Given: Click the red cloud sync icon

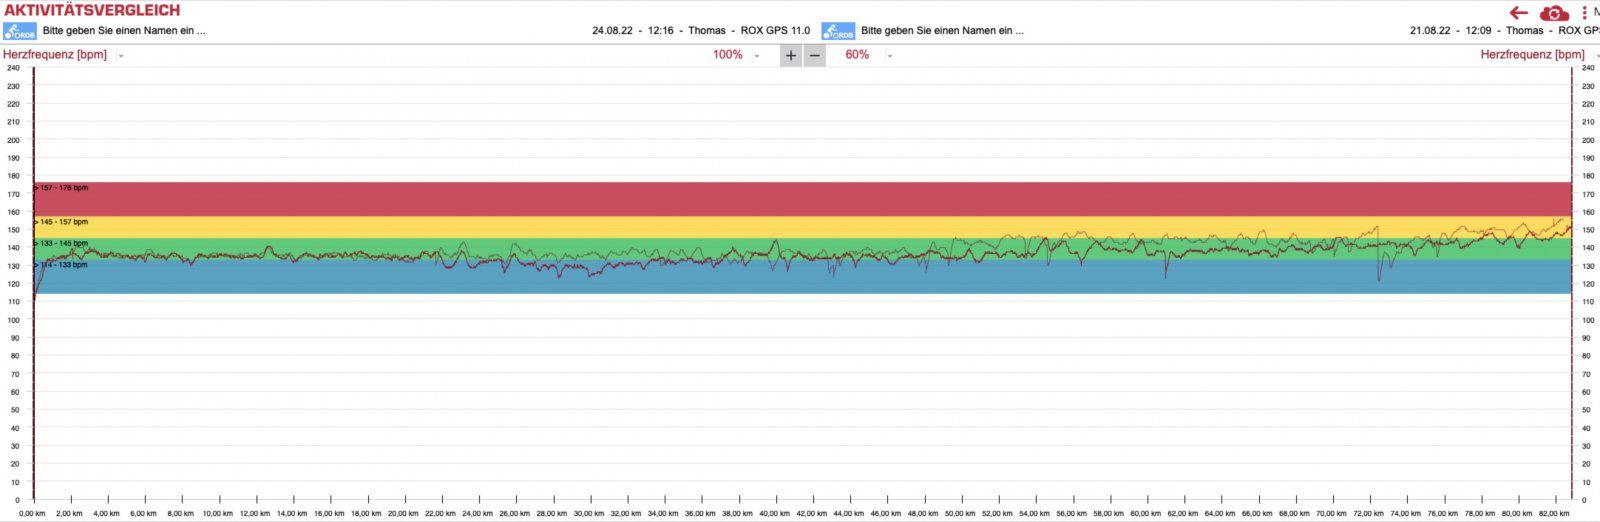Looking at the screenshot, I should [x=1554, y=13].
